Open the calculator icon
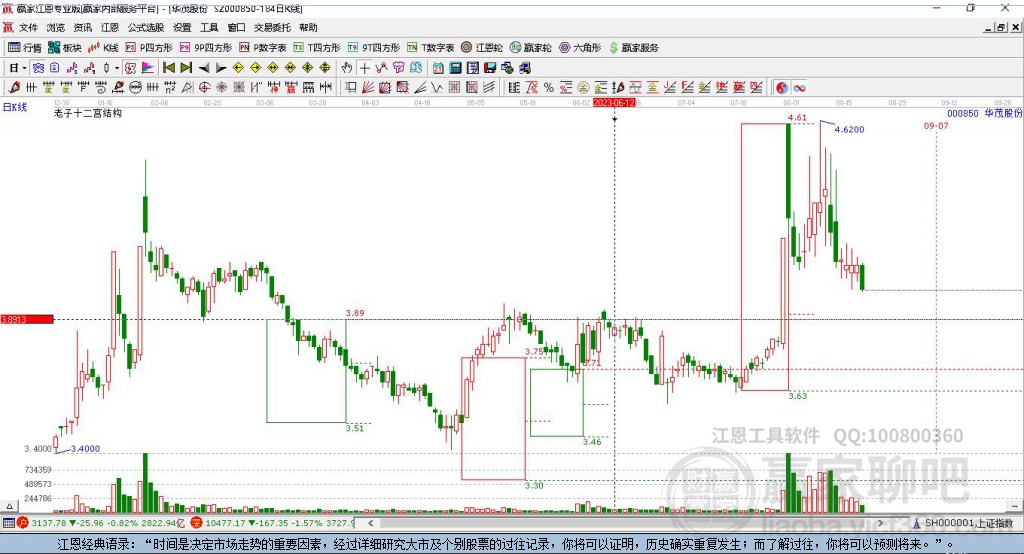This screenshot has width=1024, height=554. [x=455, y=68]
